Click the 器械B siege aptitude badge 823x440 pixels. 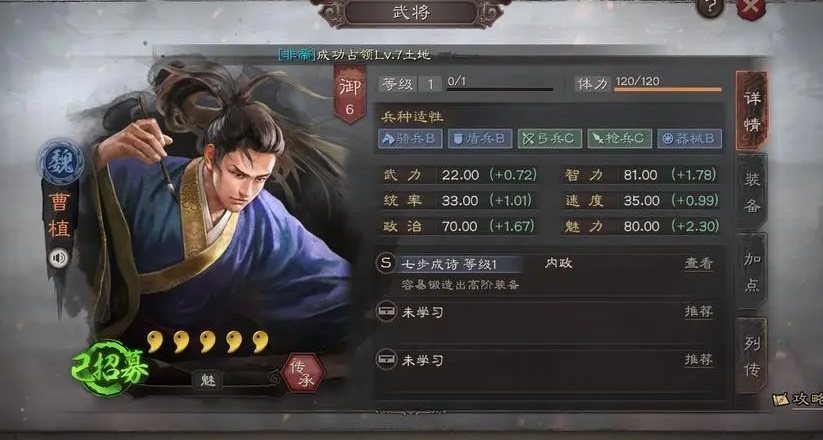(x=689, y=139)
